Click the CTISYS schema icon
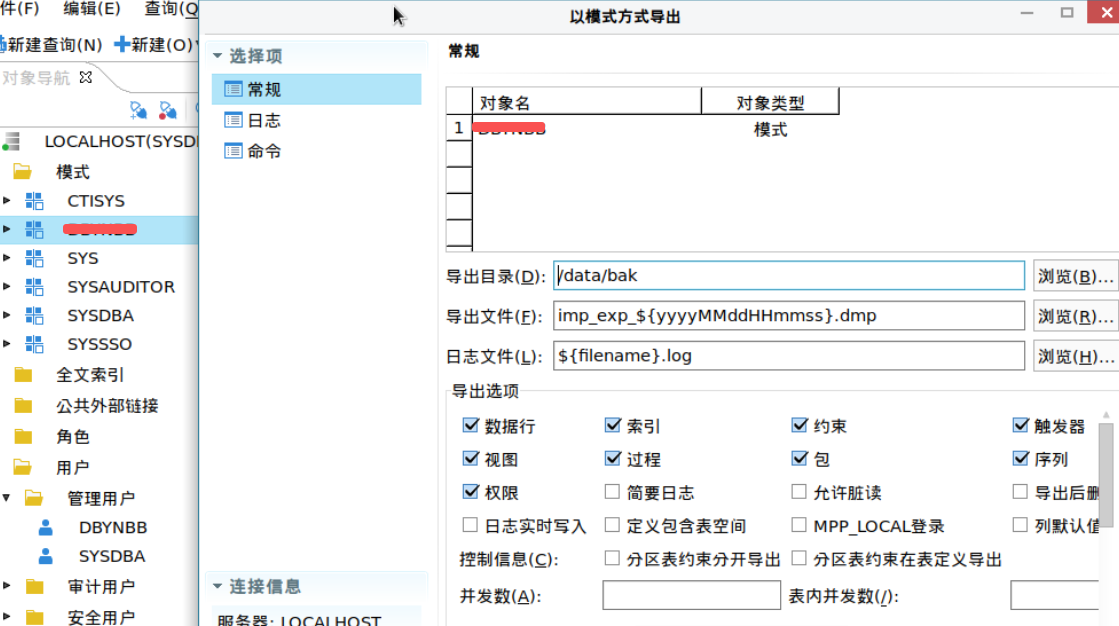 click(35, 201)
